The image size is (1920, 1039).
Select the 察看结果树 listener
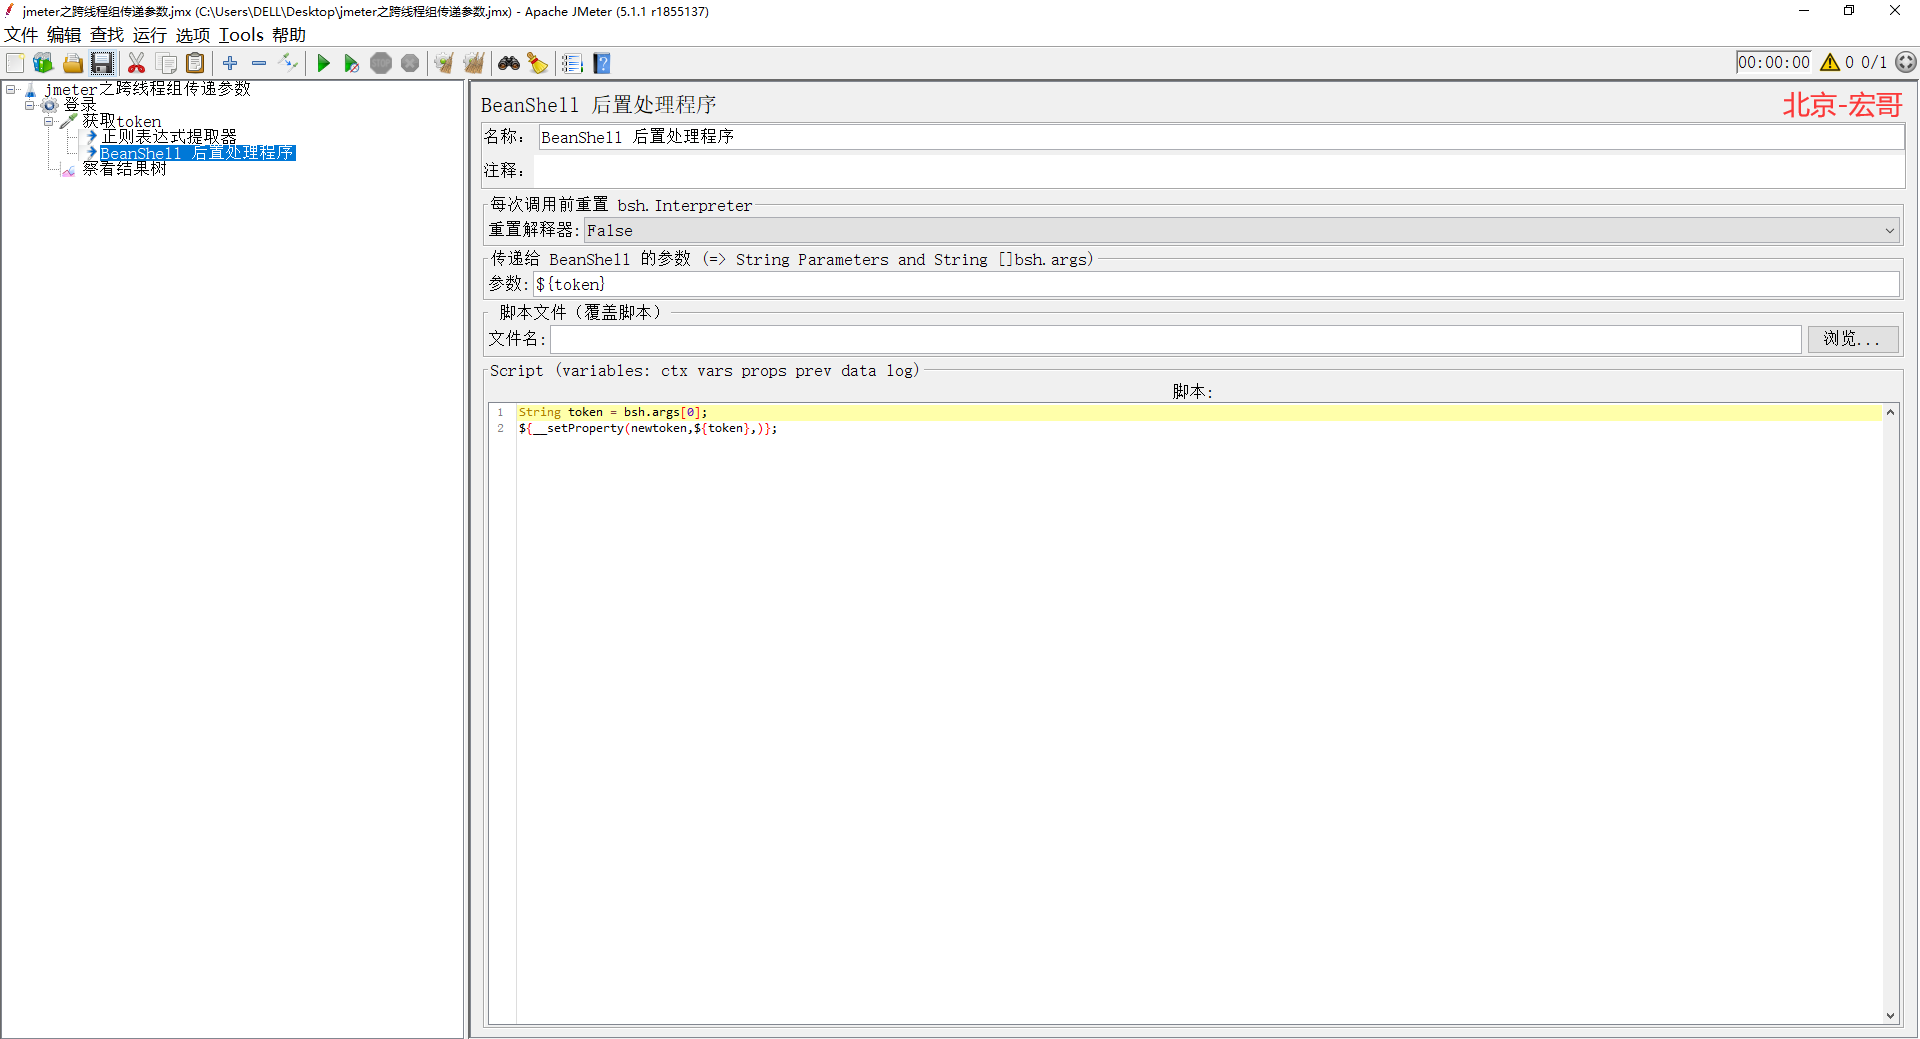tap(124, 169)
